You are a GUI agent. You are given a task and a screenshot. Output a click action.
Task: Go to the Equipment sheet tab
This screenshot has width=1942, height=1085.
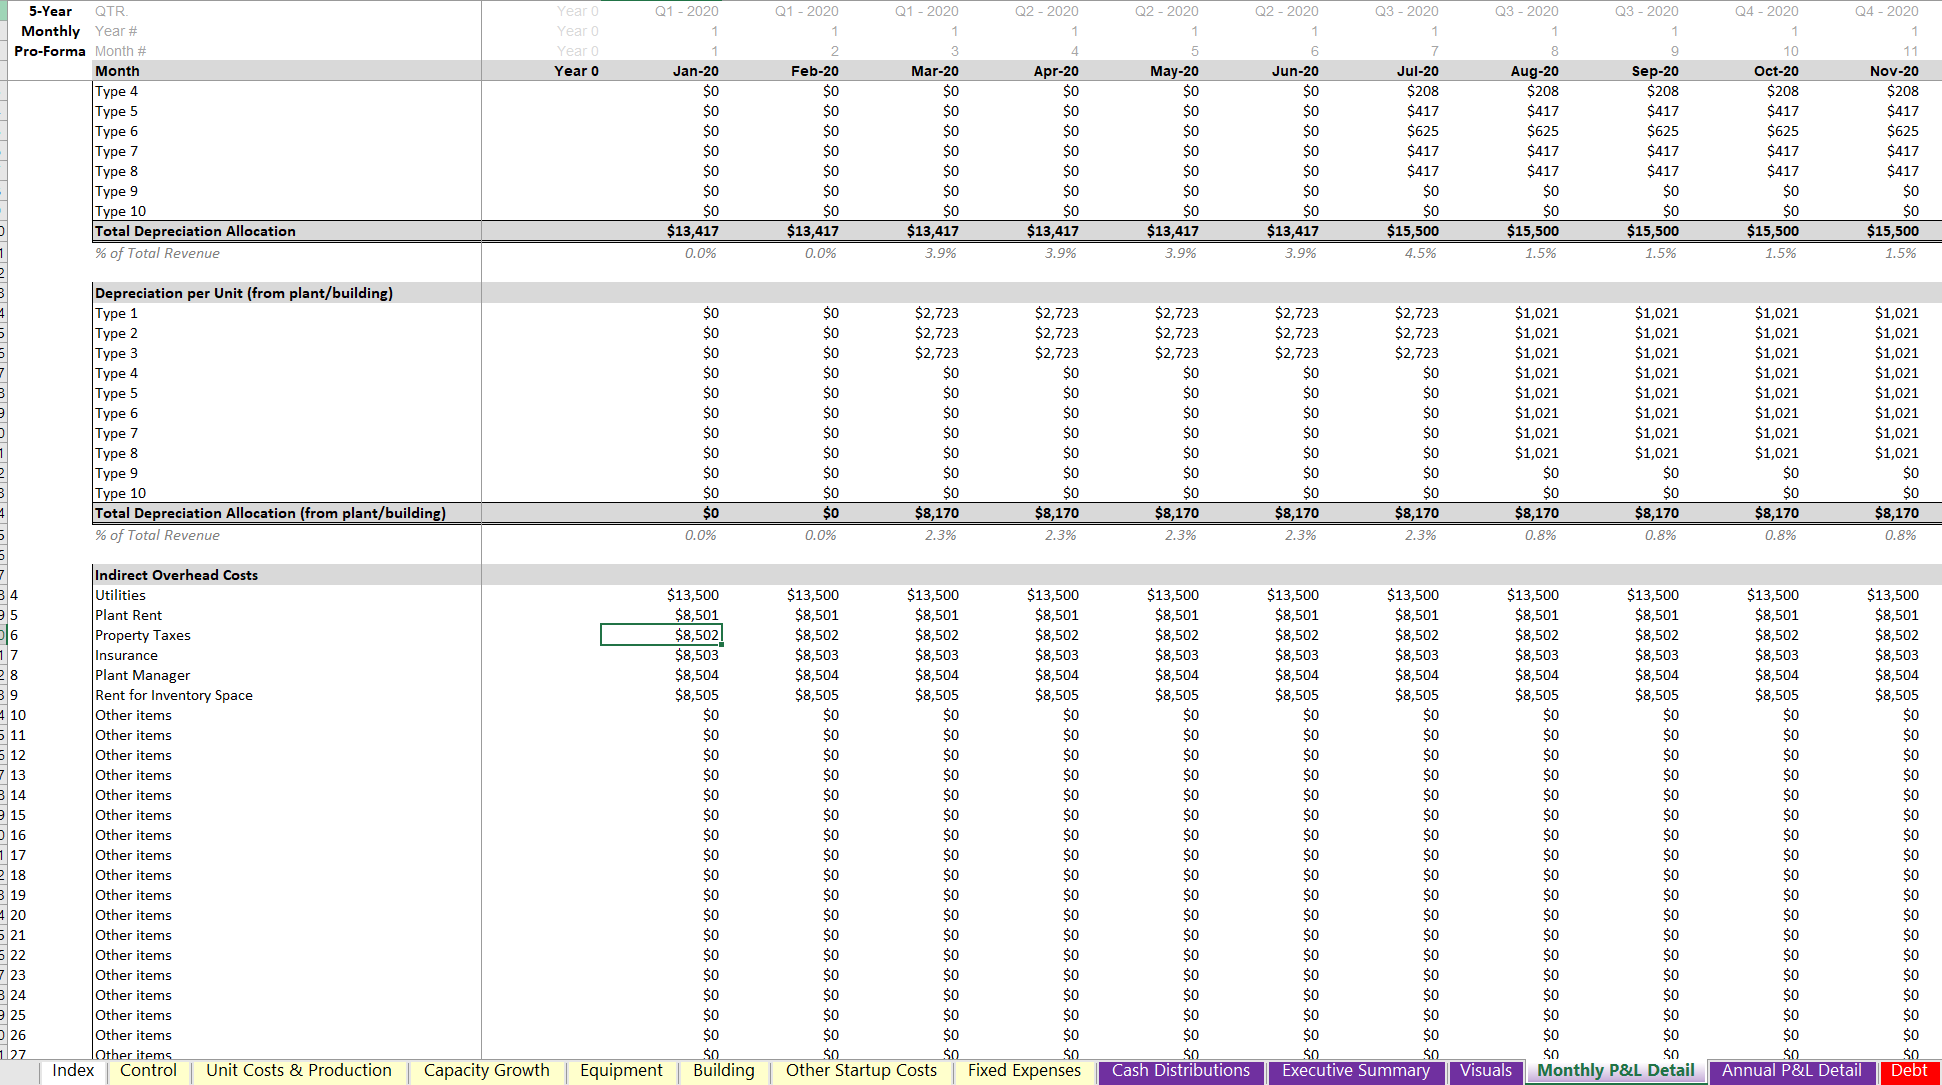point(621,1071)
